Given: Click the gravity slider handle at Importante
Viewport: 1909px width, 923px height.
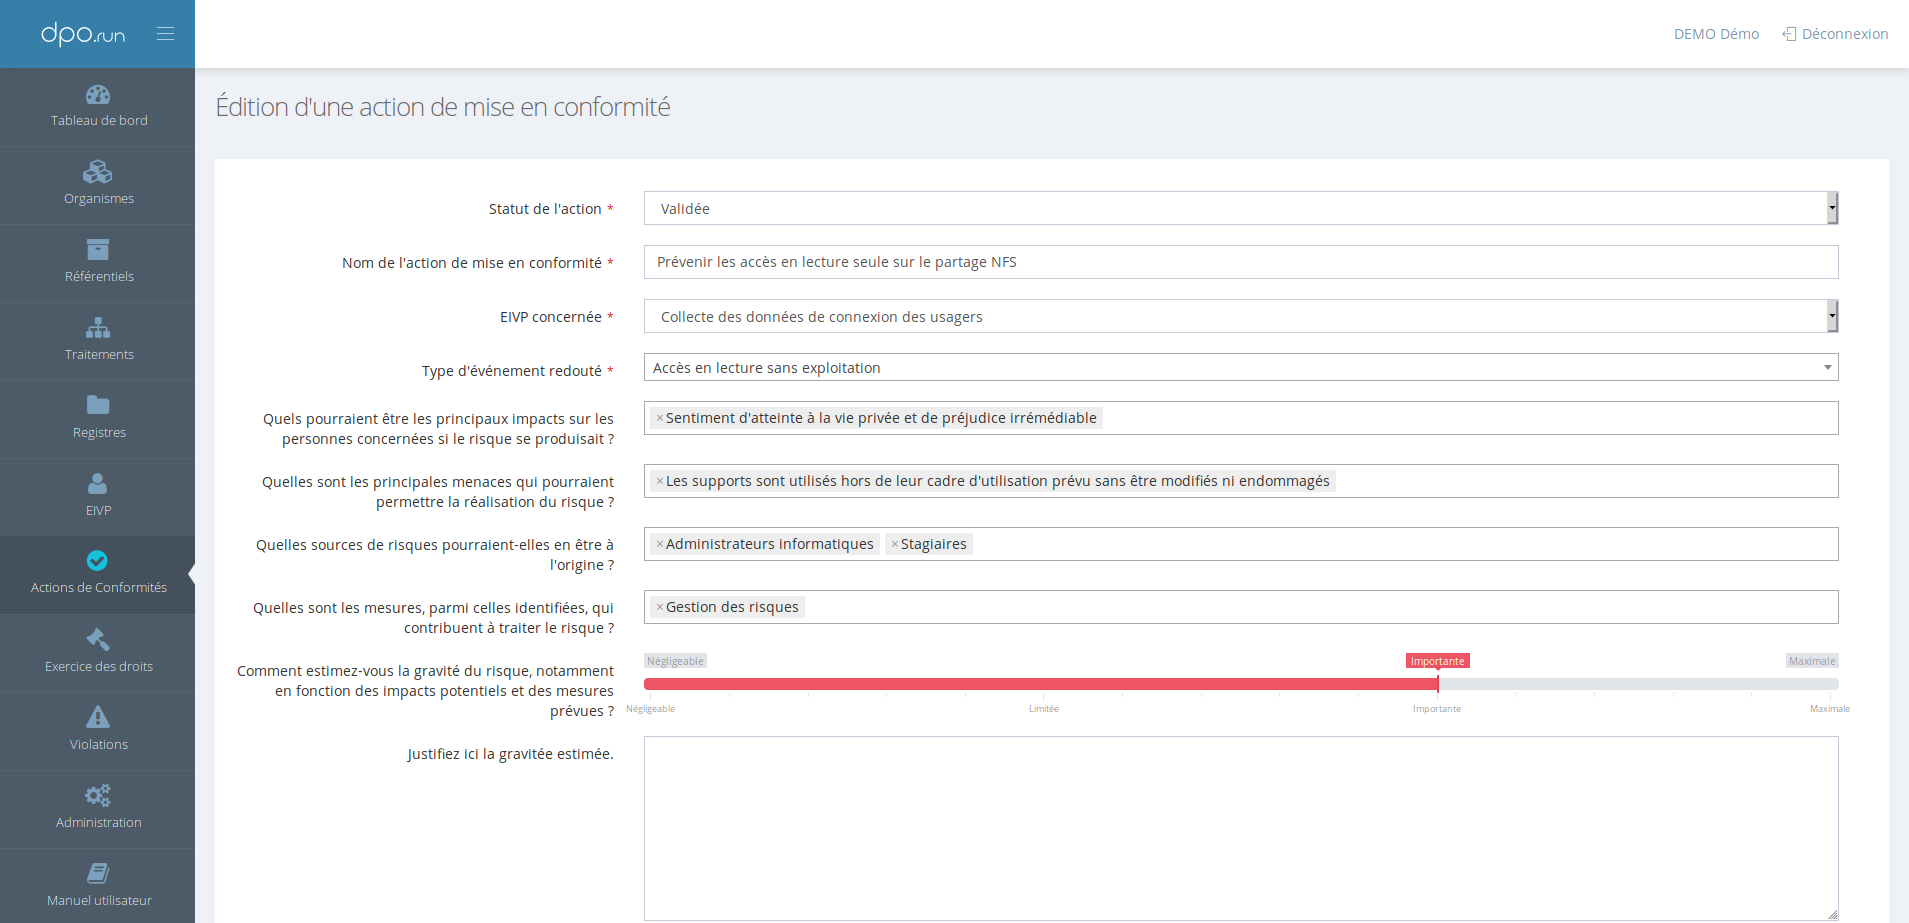Looking at the screenshot, I should click(x=1437, y=684).
